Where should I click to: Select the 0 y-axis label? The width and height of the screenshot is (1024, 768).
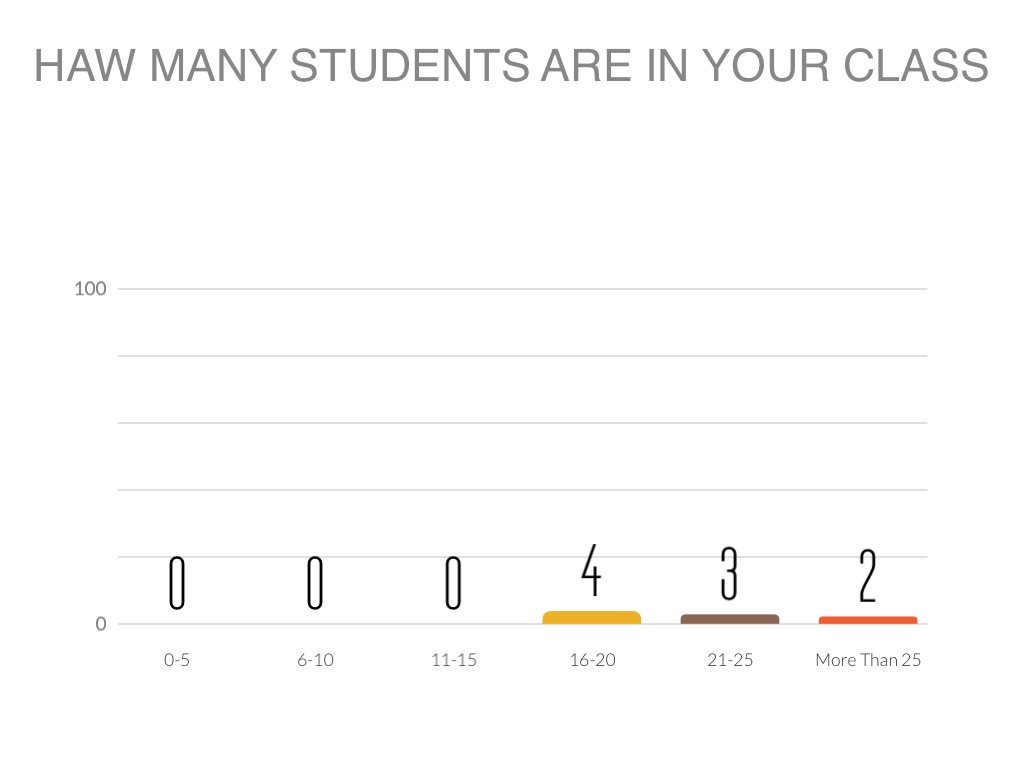coord(100,624)
